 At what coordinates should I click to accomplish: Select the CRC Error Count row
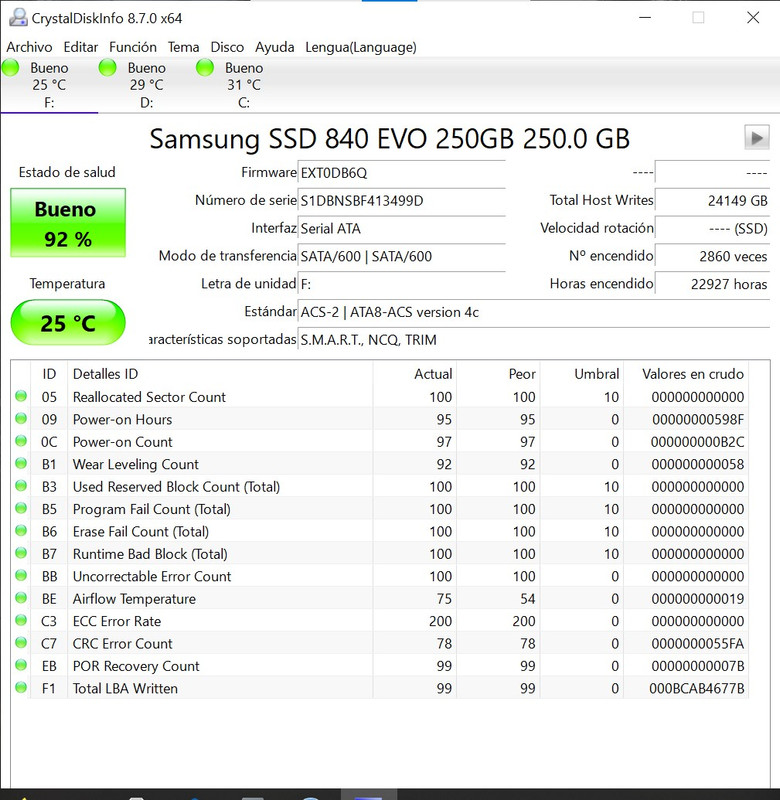[x=380, y=644]
